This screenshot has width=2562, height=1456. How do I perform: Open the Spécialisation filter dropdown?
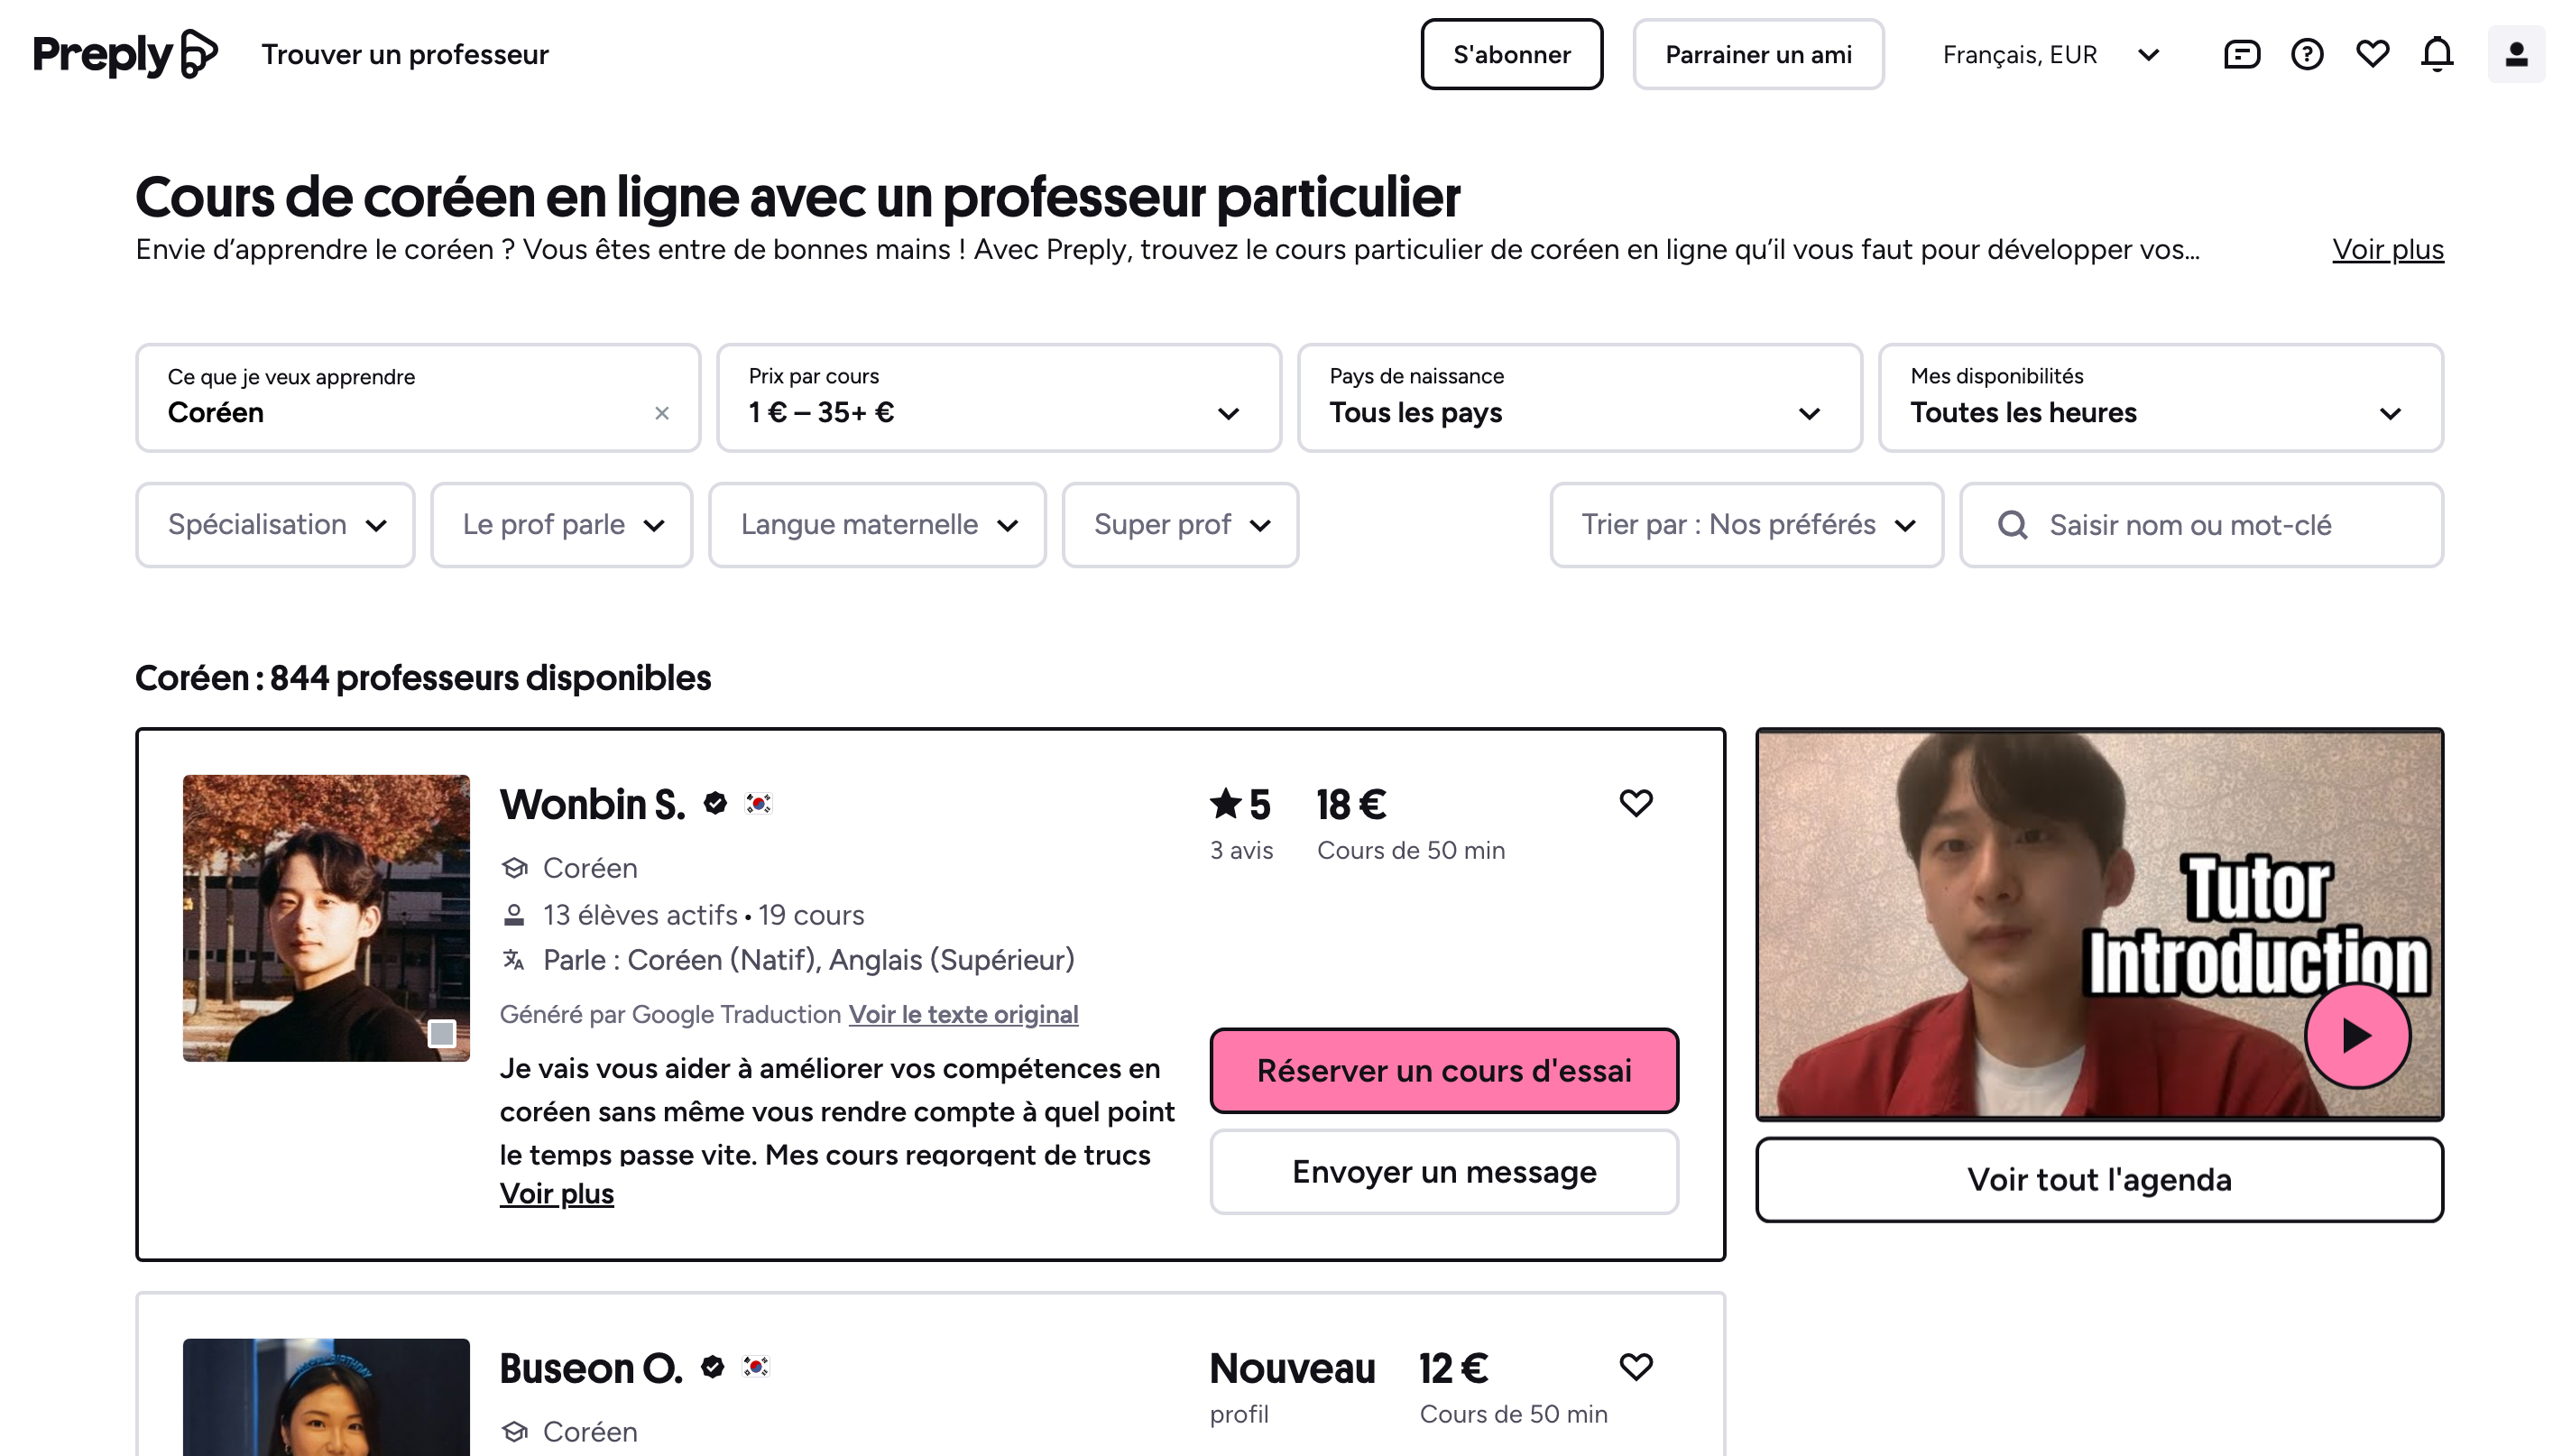(x=275, y=525)
